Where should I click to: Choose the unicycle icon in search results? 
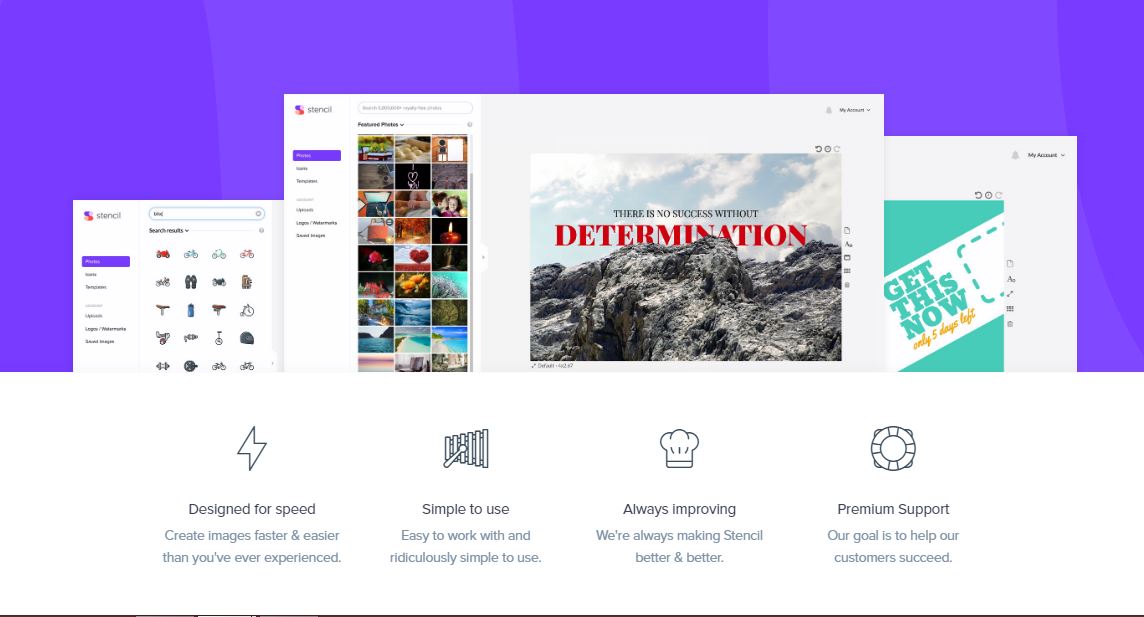point(219,338)
